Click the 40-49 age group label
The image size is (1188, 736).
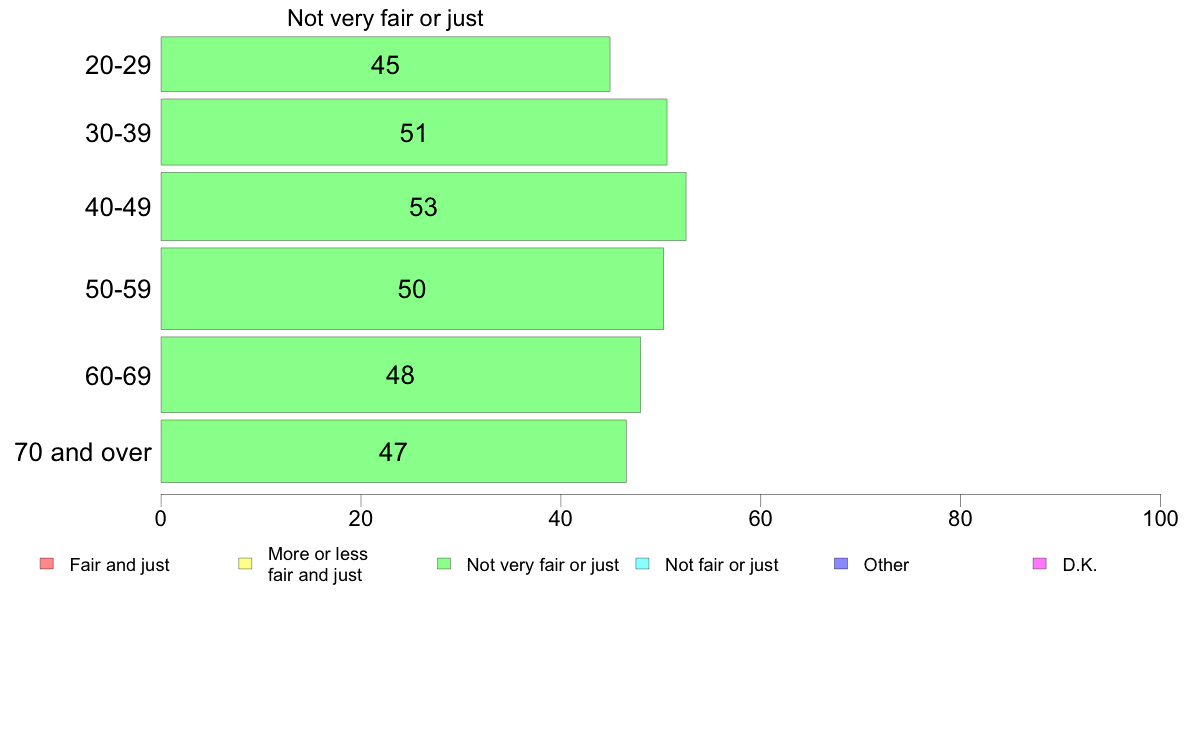(118, 207)
